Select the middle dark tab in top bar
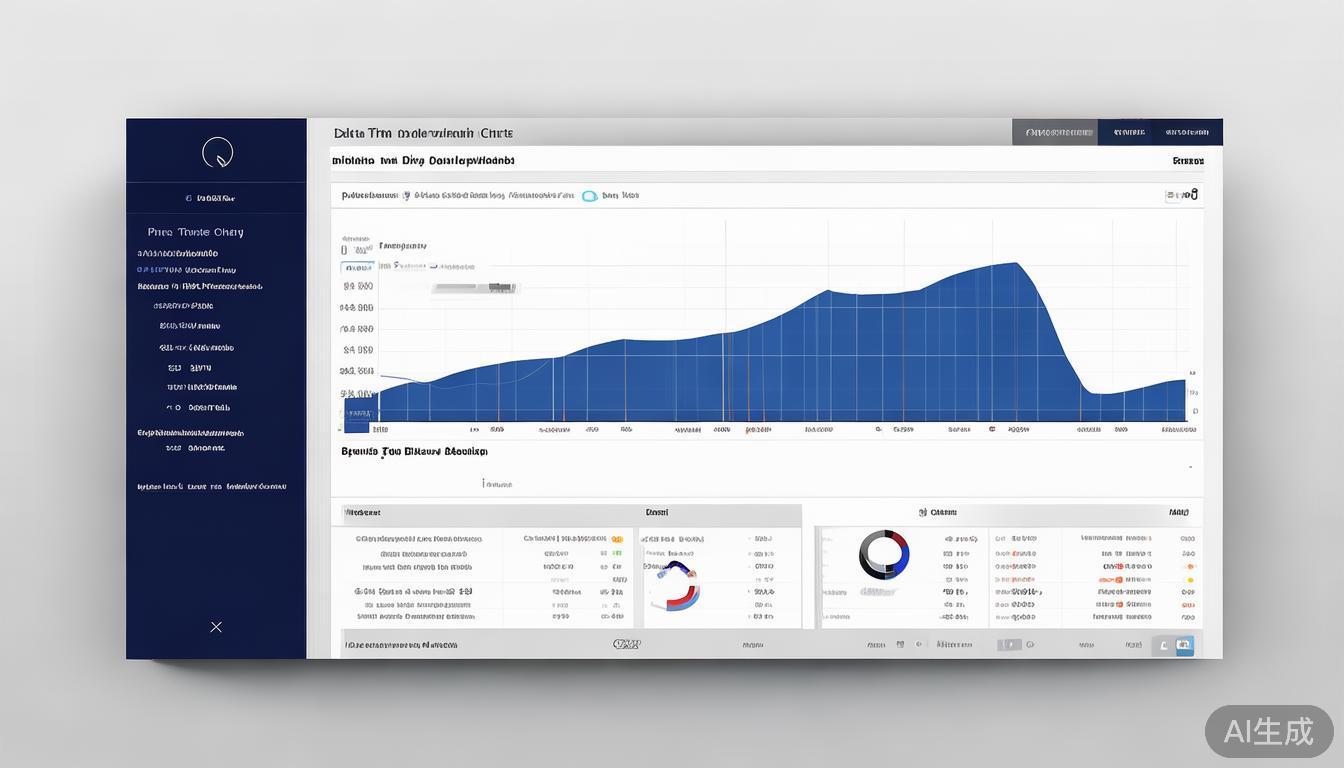Screen dimensions: 1344x768 point(1129,132)
